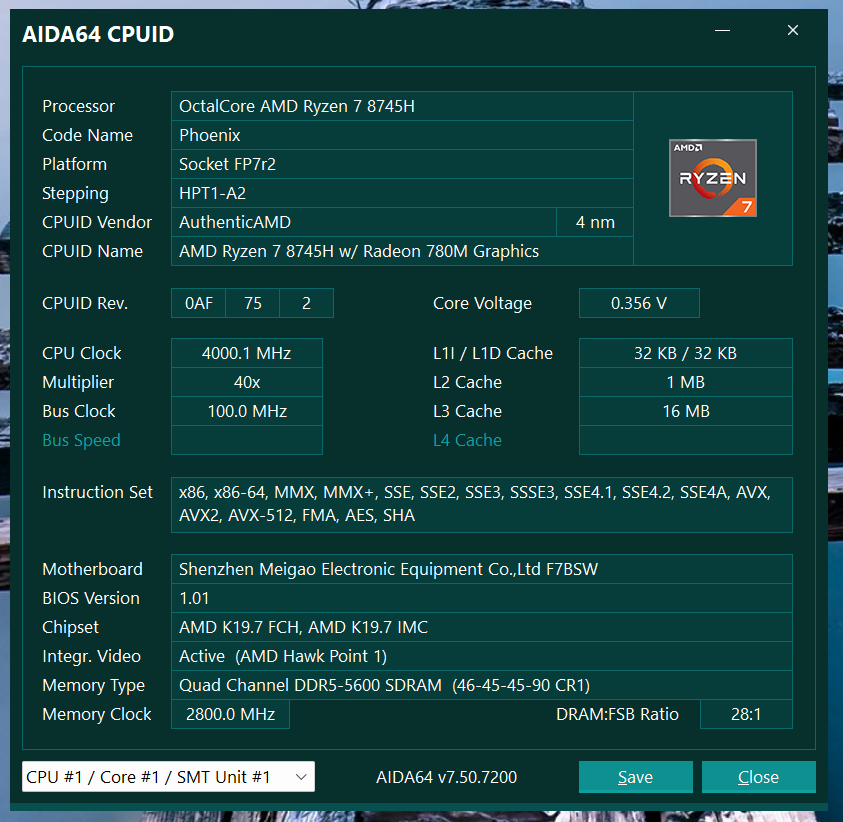Click the Memory Type label
The width and height of the screenshot is (843, 822).
[94, 686]
